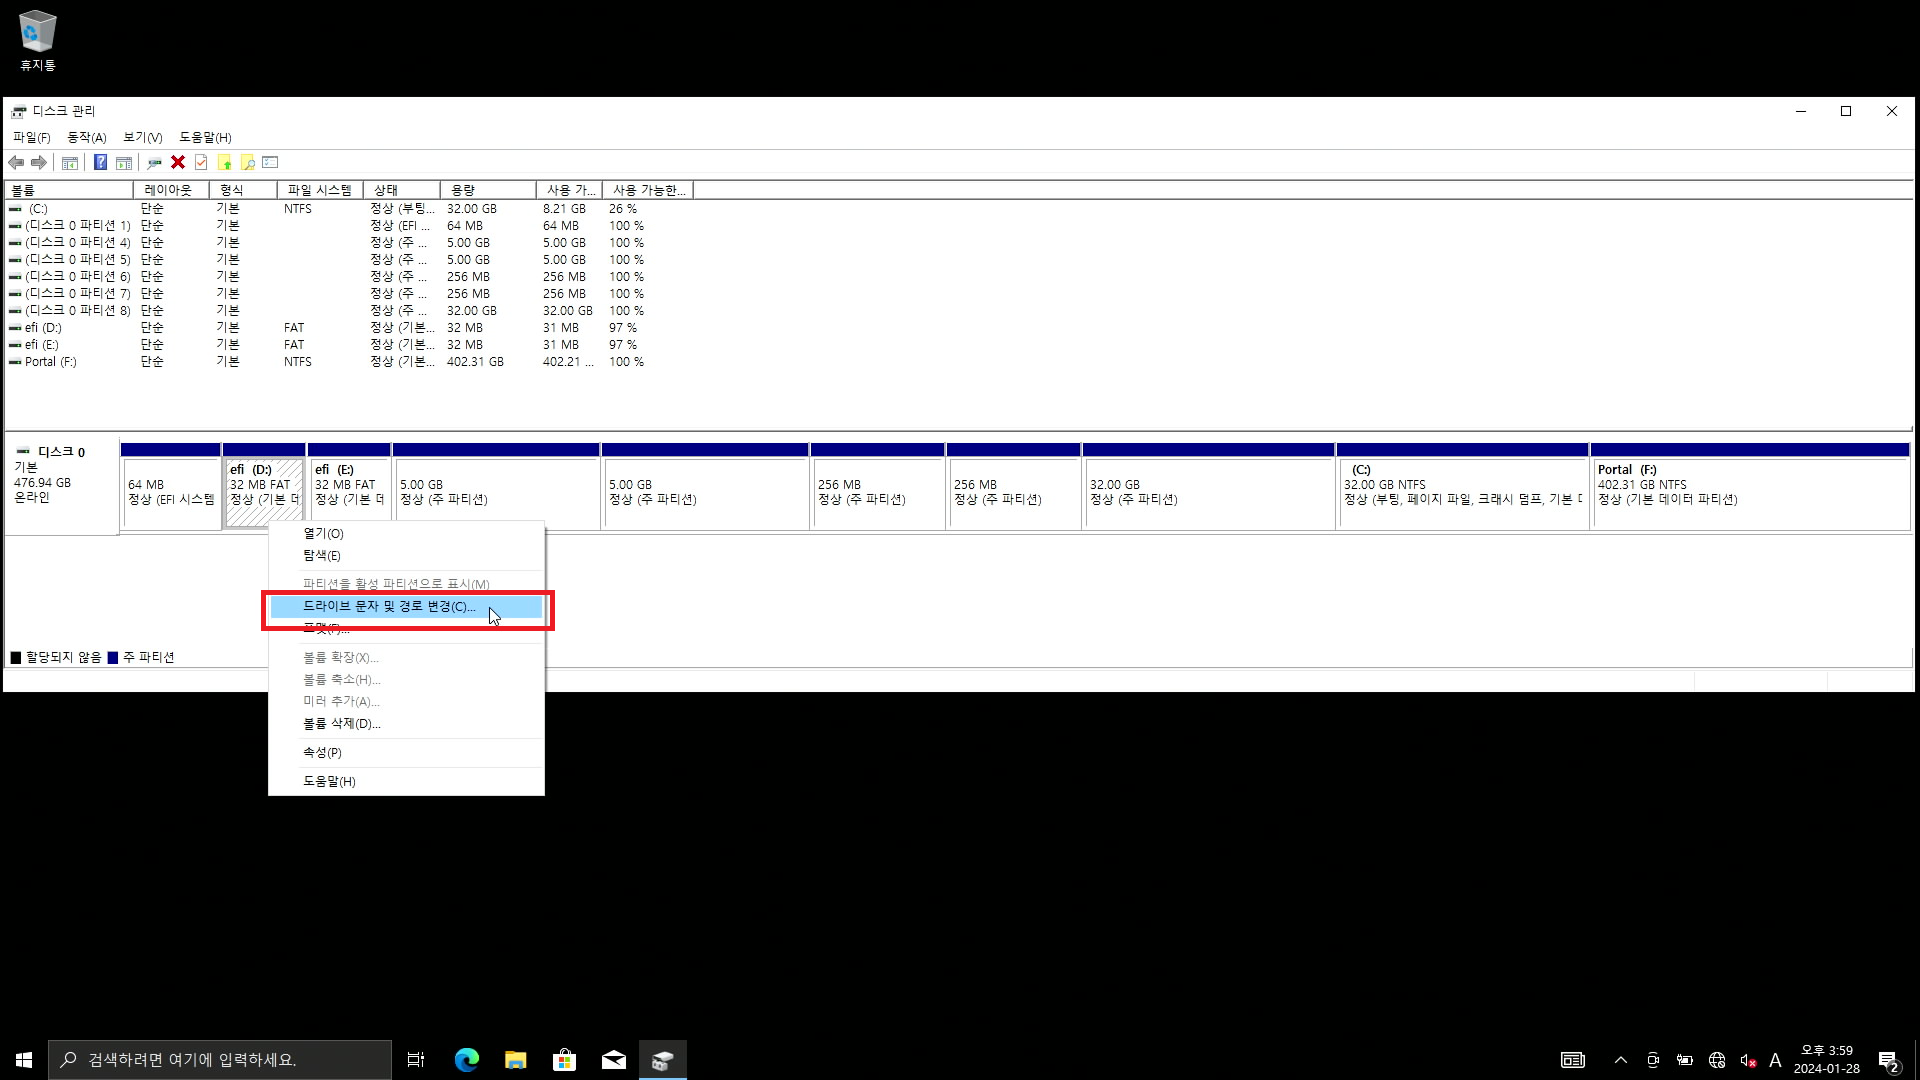Click the properties checkmark page icon

pyautogui.click(x=201, y=162)
